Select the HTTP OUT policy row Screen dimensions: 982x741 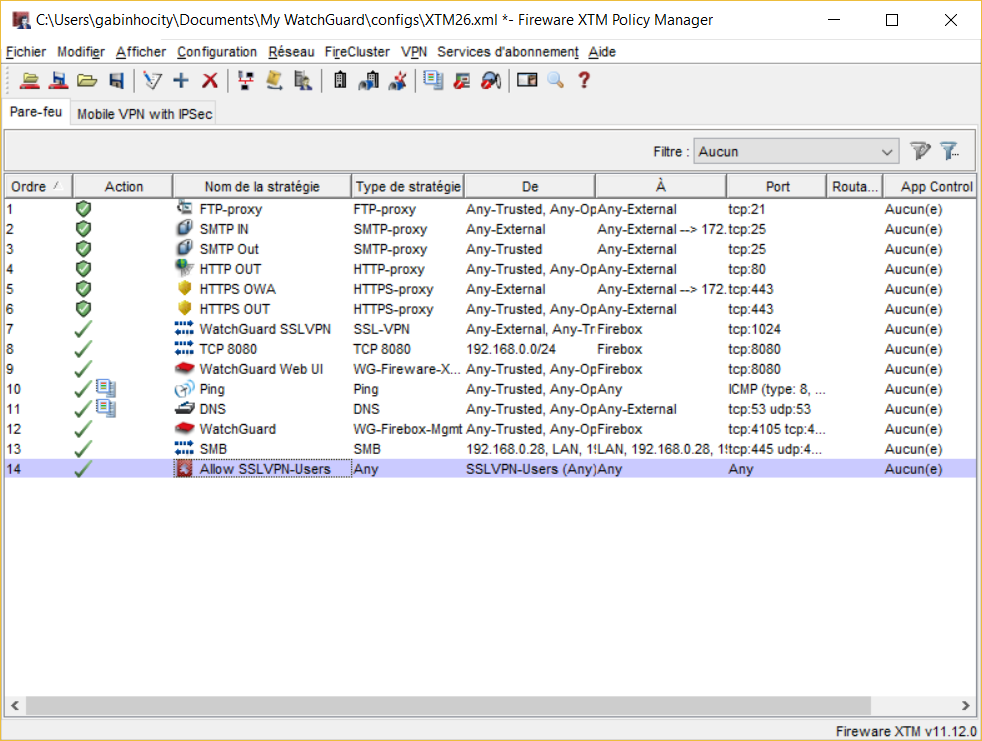[x=490, y=269]
